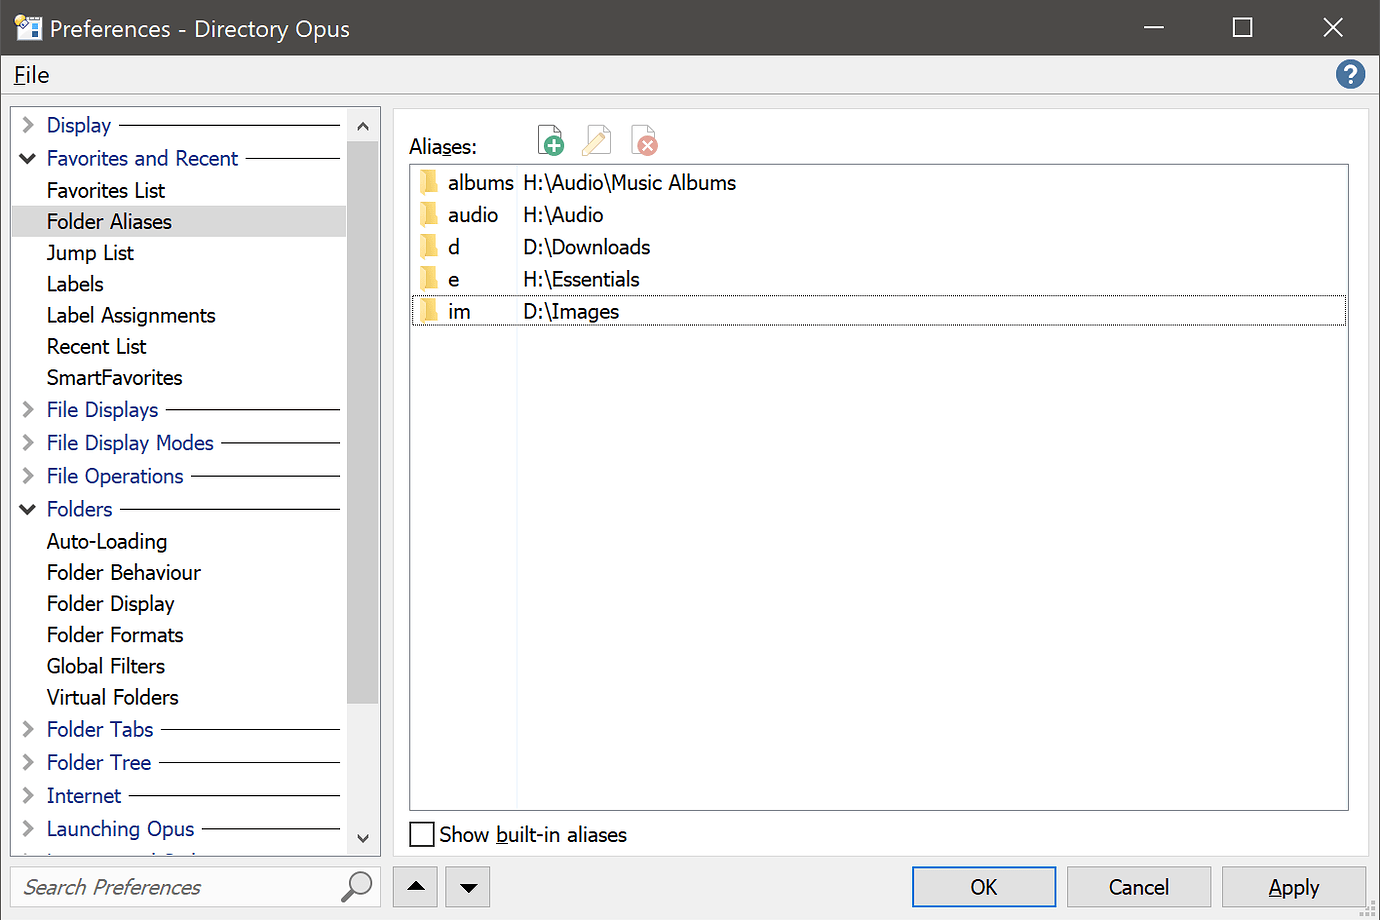Click the new alias icon with green plus
1380x920 pixels.
point(551,141)
